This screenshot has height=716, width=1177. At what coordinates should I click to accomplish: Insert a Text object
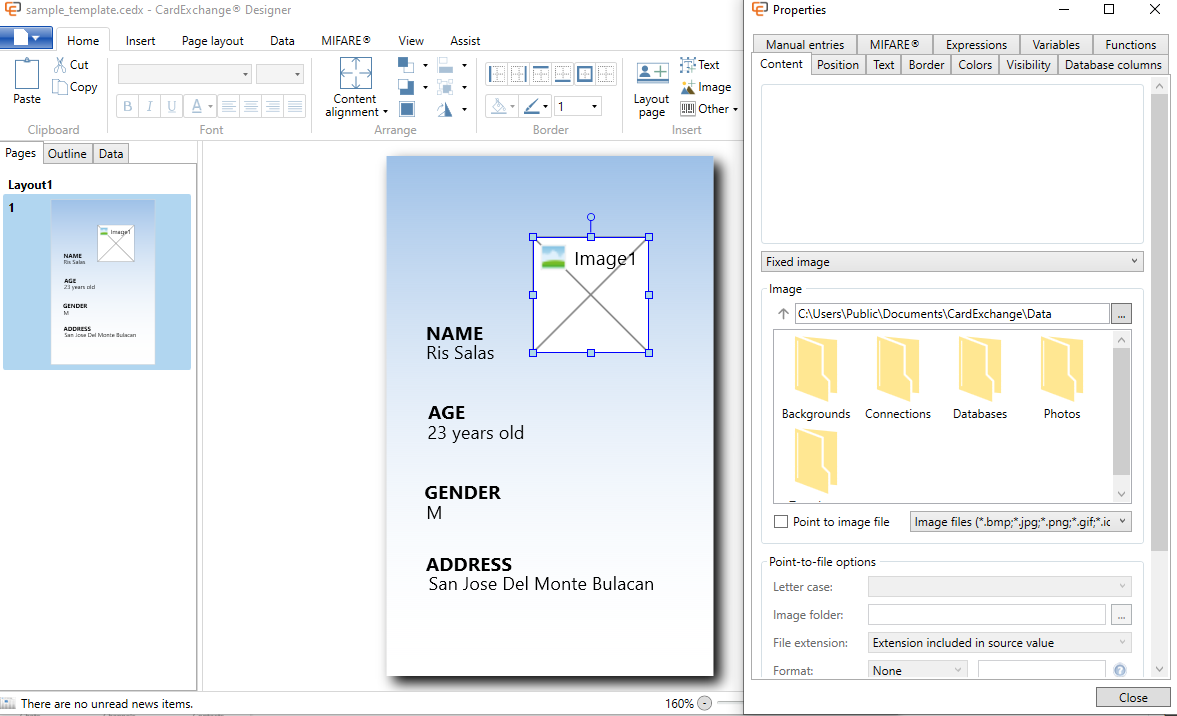700,65
